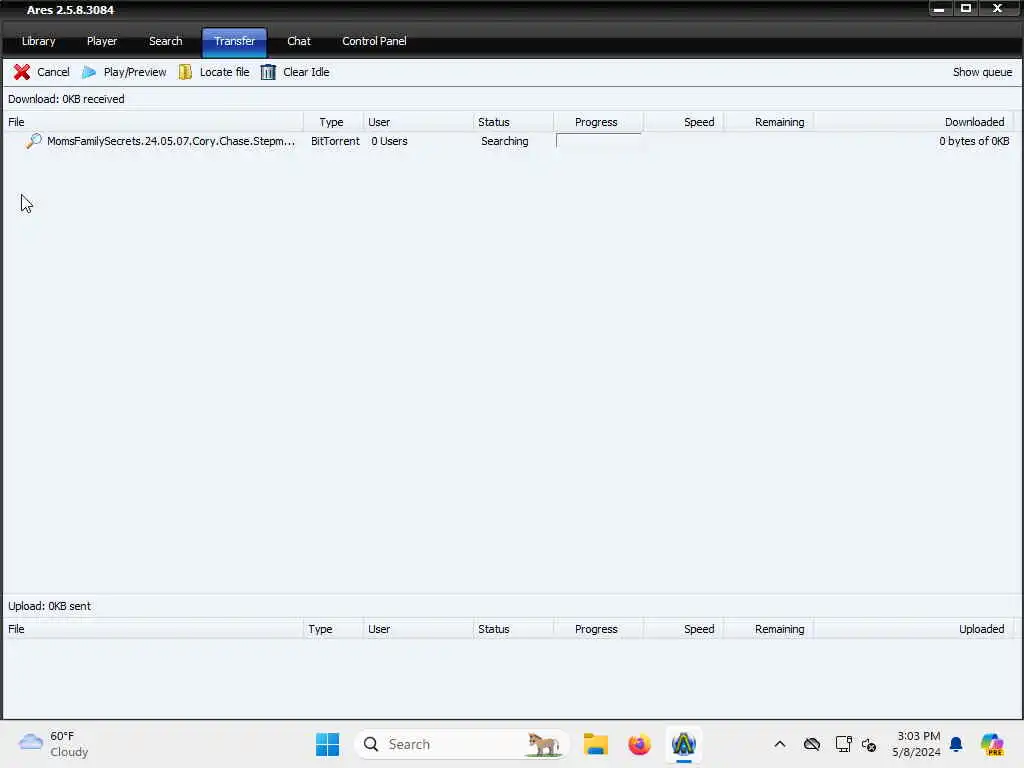Click the download Speed column header
The height and width of the screenshot is (768, 1024).
(684, 122)
